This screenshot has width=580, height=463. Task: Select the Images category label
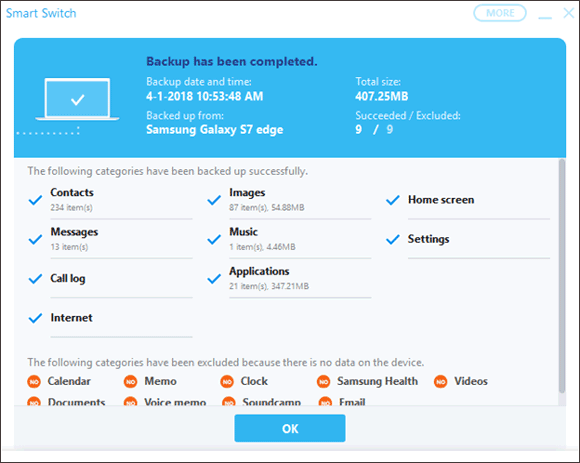click(247, 193)
